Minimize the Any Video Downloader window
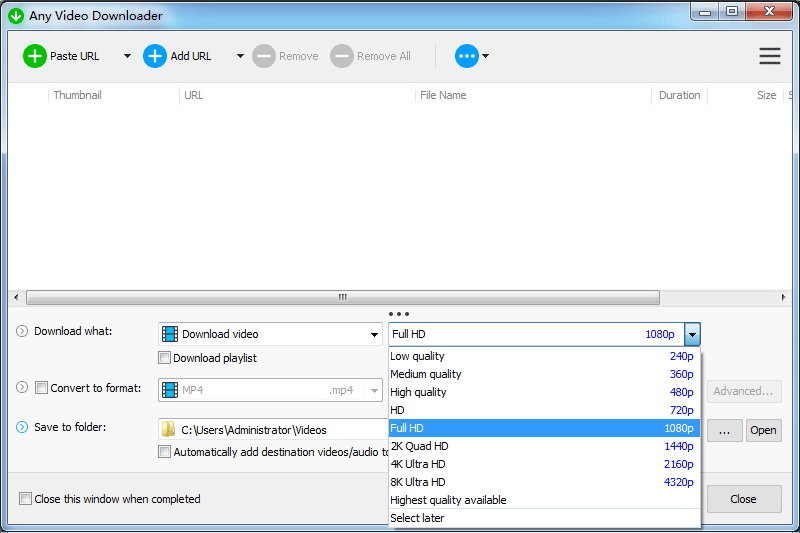This screenshot has height=533, width=800. [705, 12]
